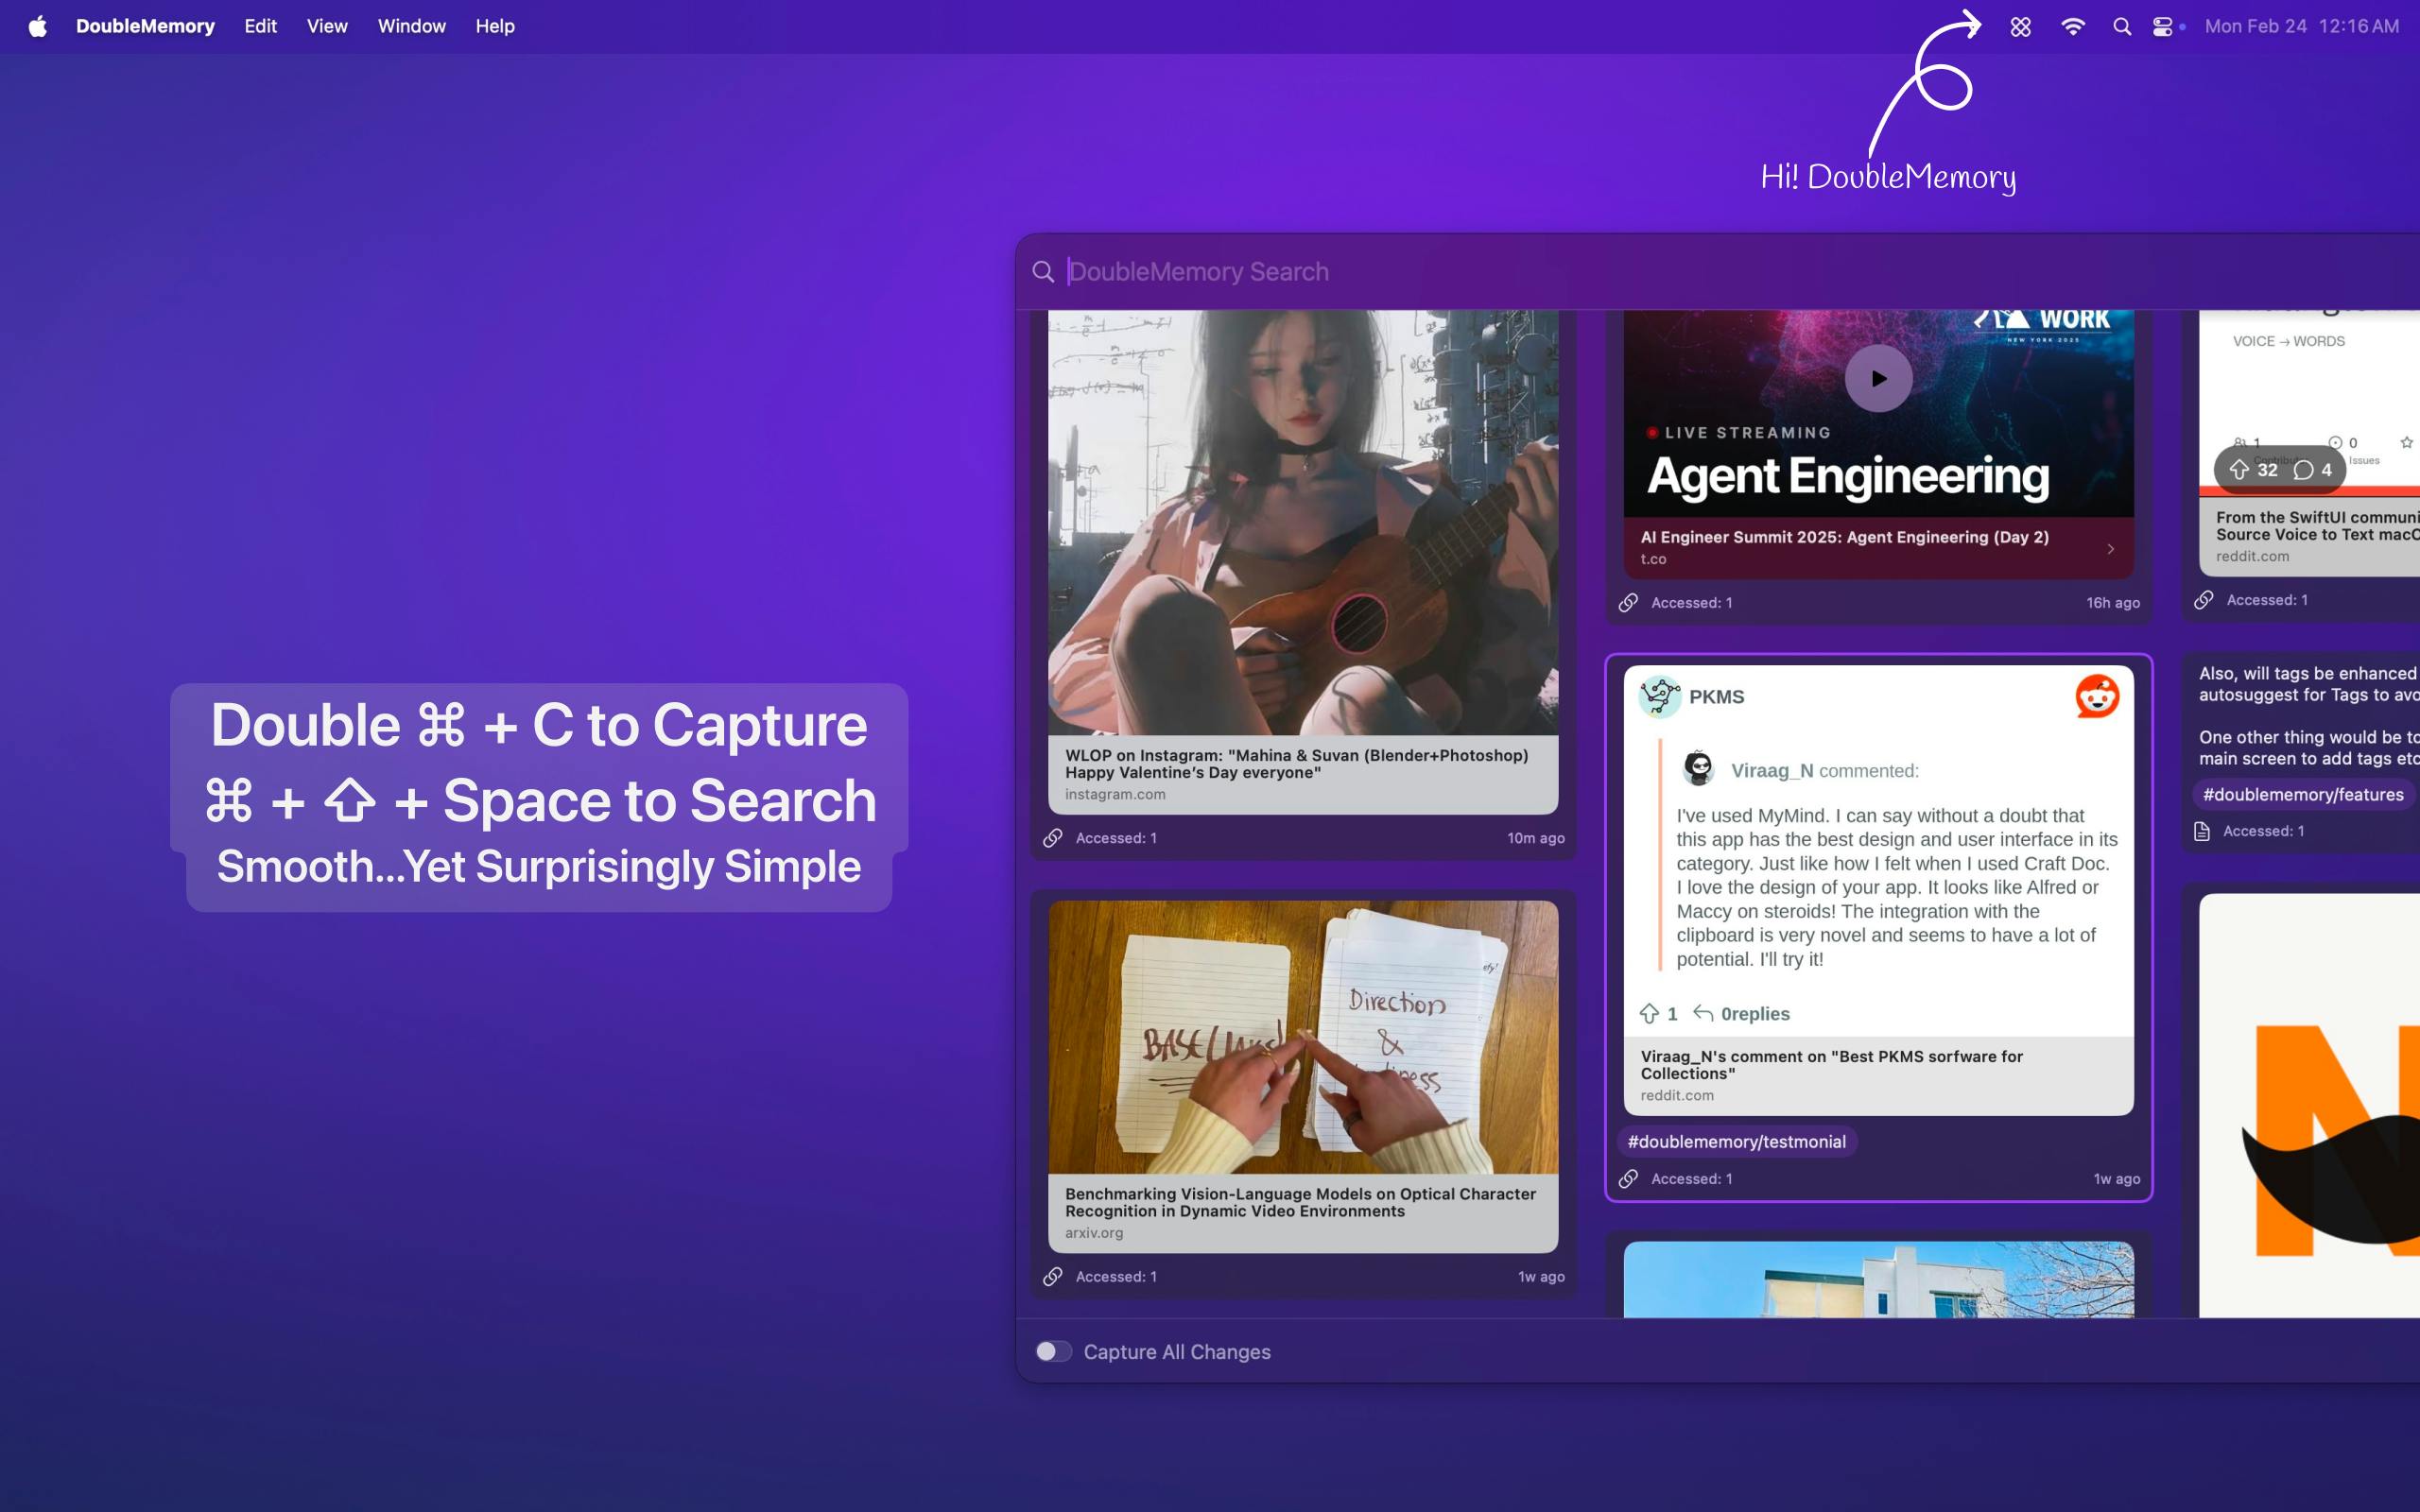Open the WLOP guitar girl image thumbnail
Image resolution: width=2420 pixels, height=1512 pixels.
click(x=1303, y=523)
